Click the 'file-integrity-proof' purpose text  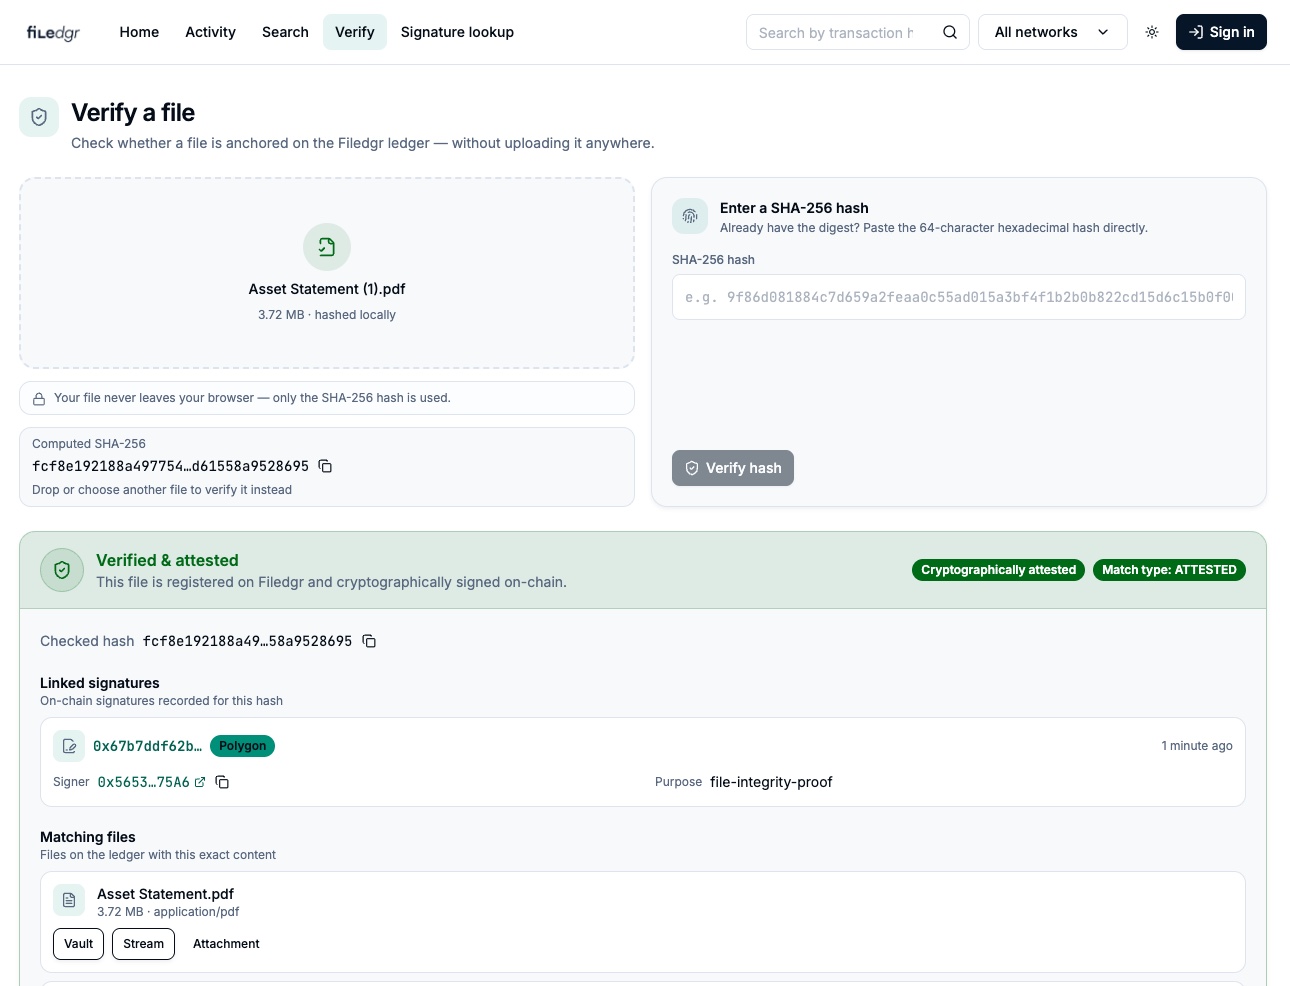[x=771, y=782]
